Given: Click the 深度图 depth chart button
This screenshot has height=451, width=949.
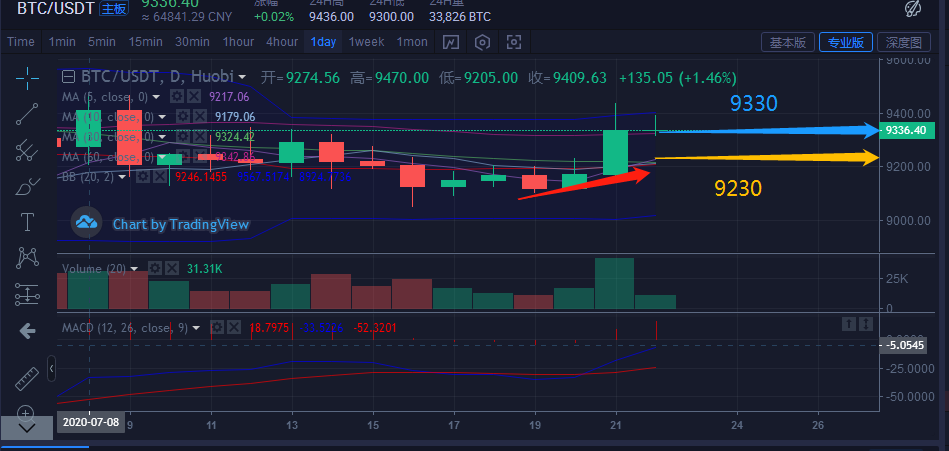Looking at the screenshot, I should [x=903, y=42].
